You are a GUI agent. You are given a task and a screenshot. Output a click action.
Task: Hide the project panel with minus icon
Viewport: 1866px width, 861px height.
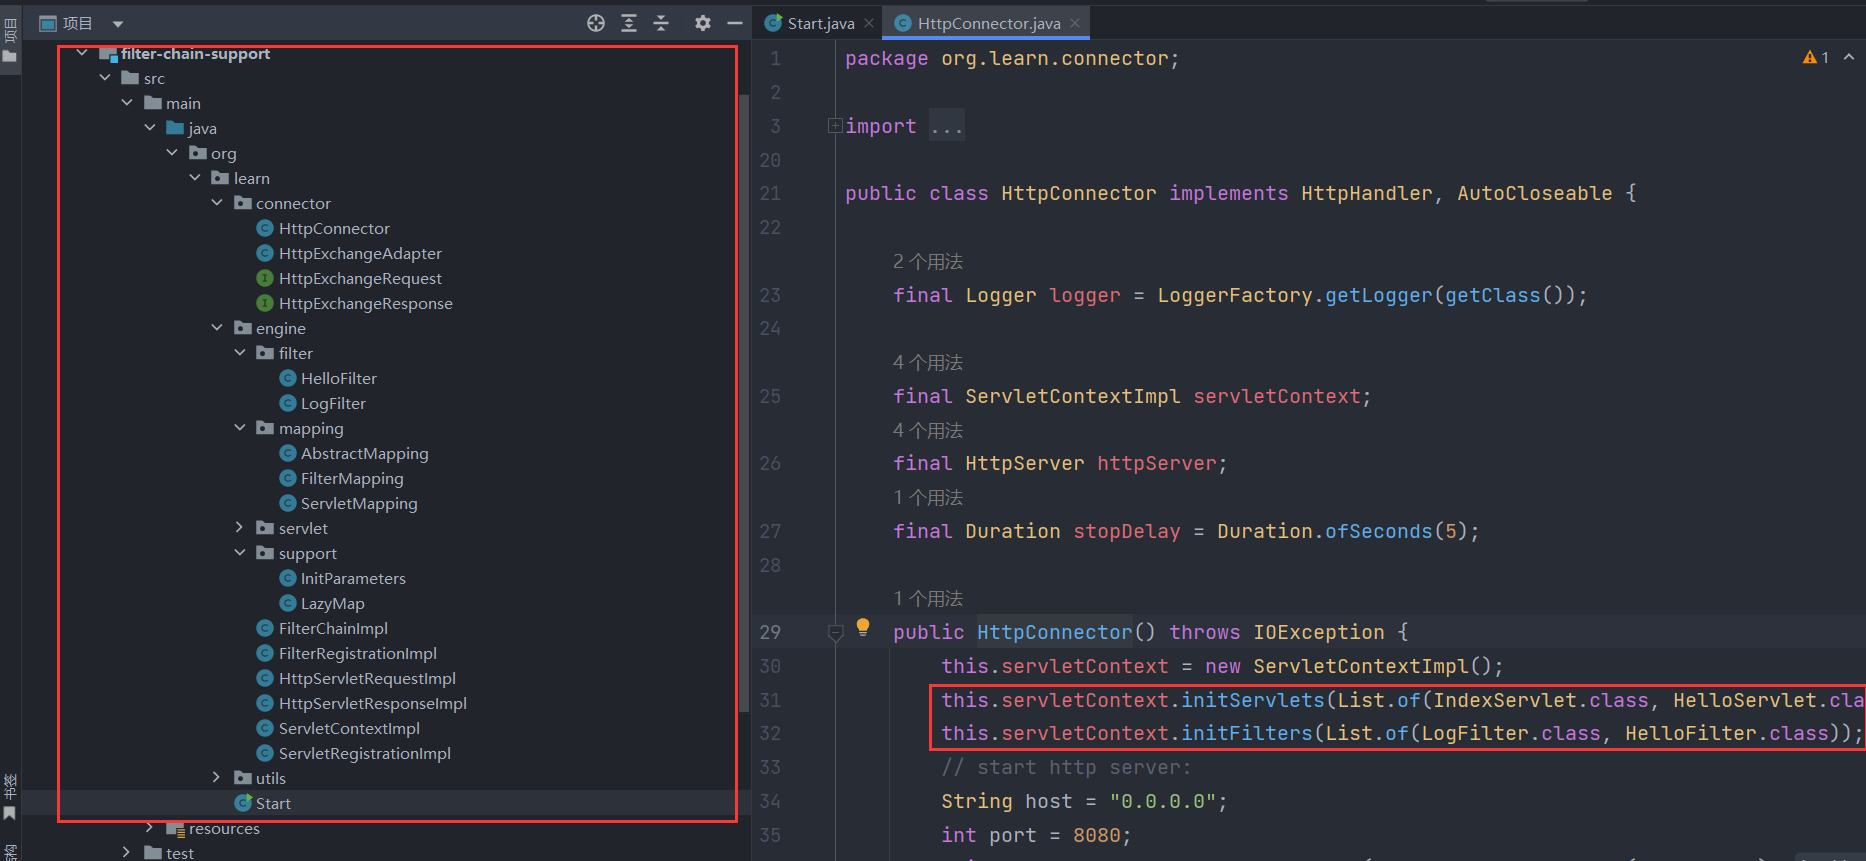tap(735, 23)
